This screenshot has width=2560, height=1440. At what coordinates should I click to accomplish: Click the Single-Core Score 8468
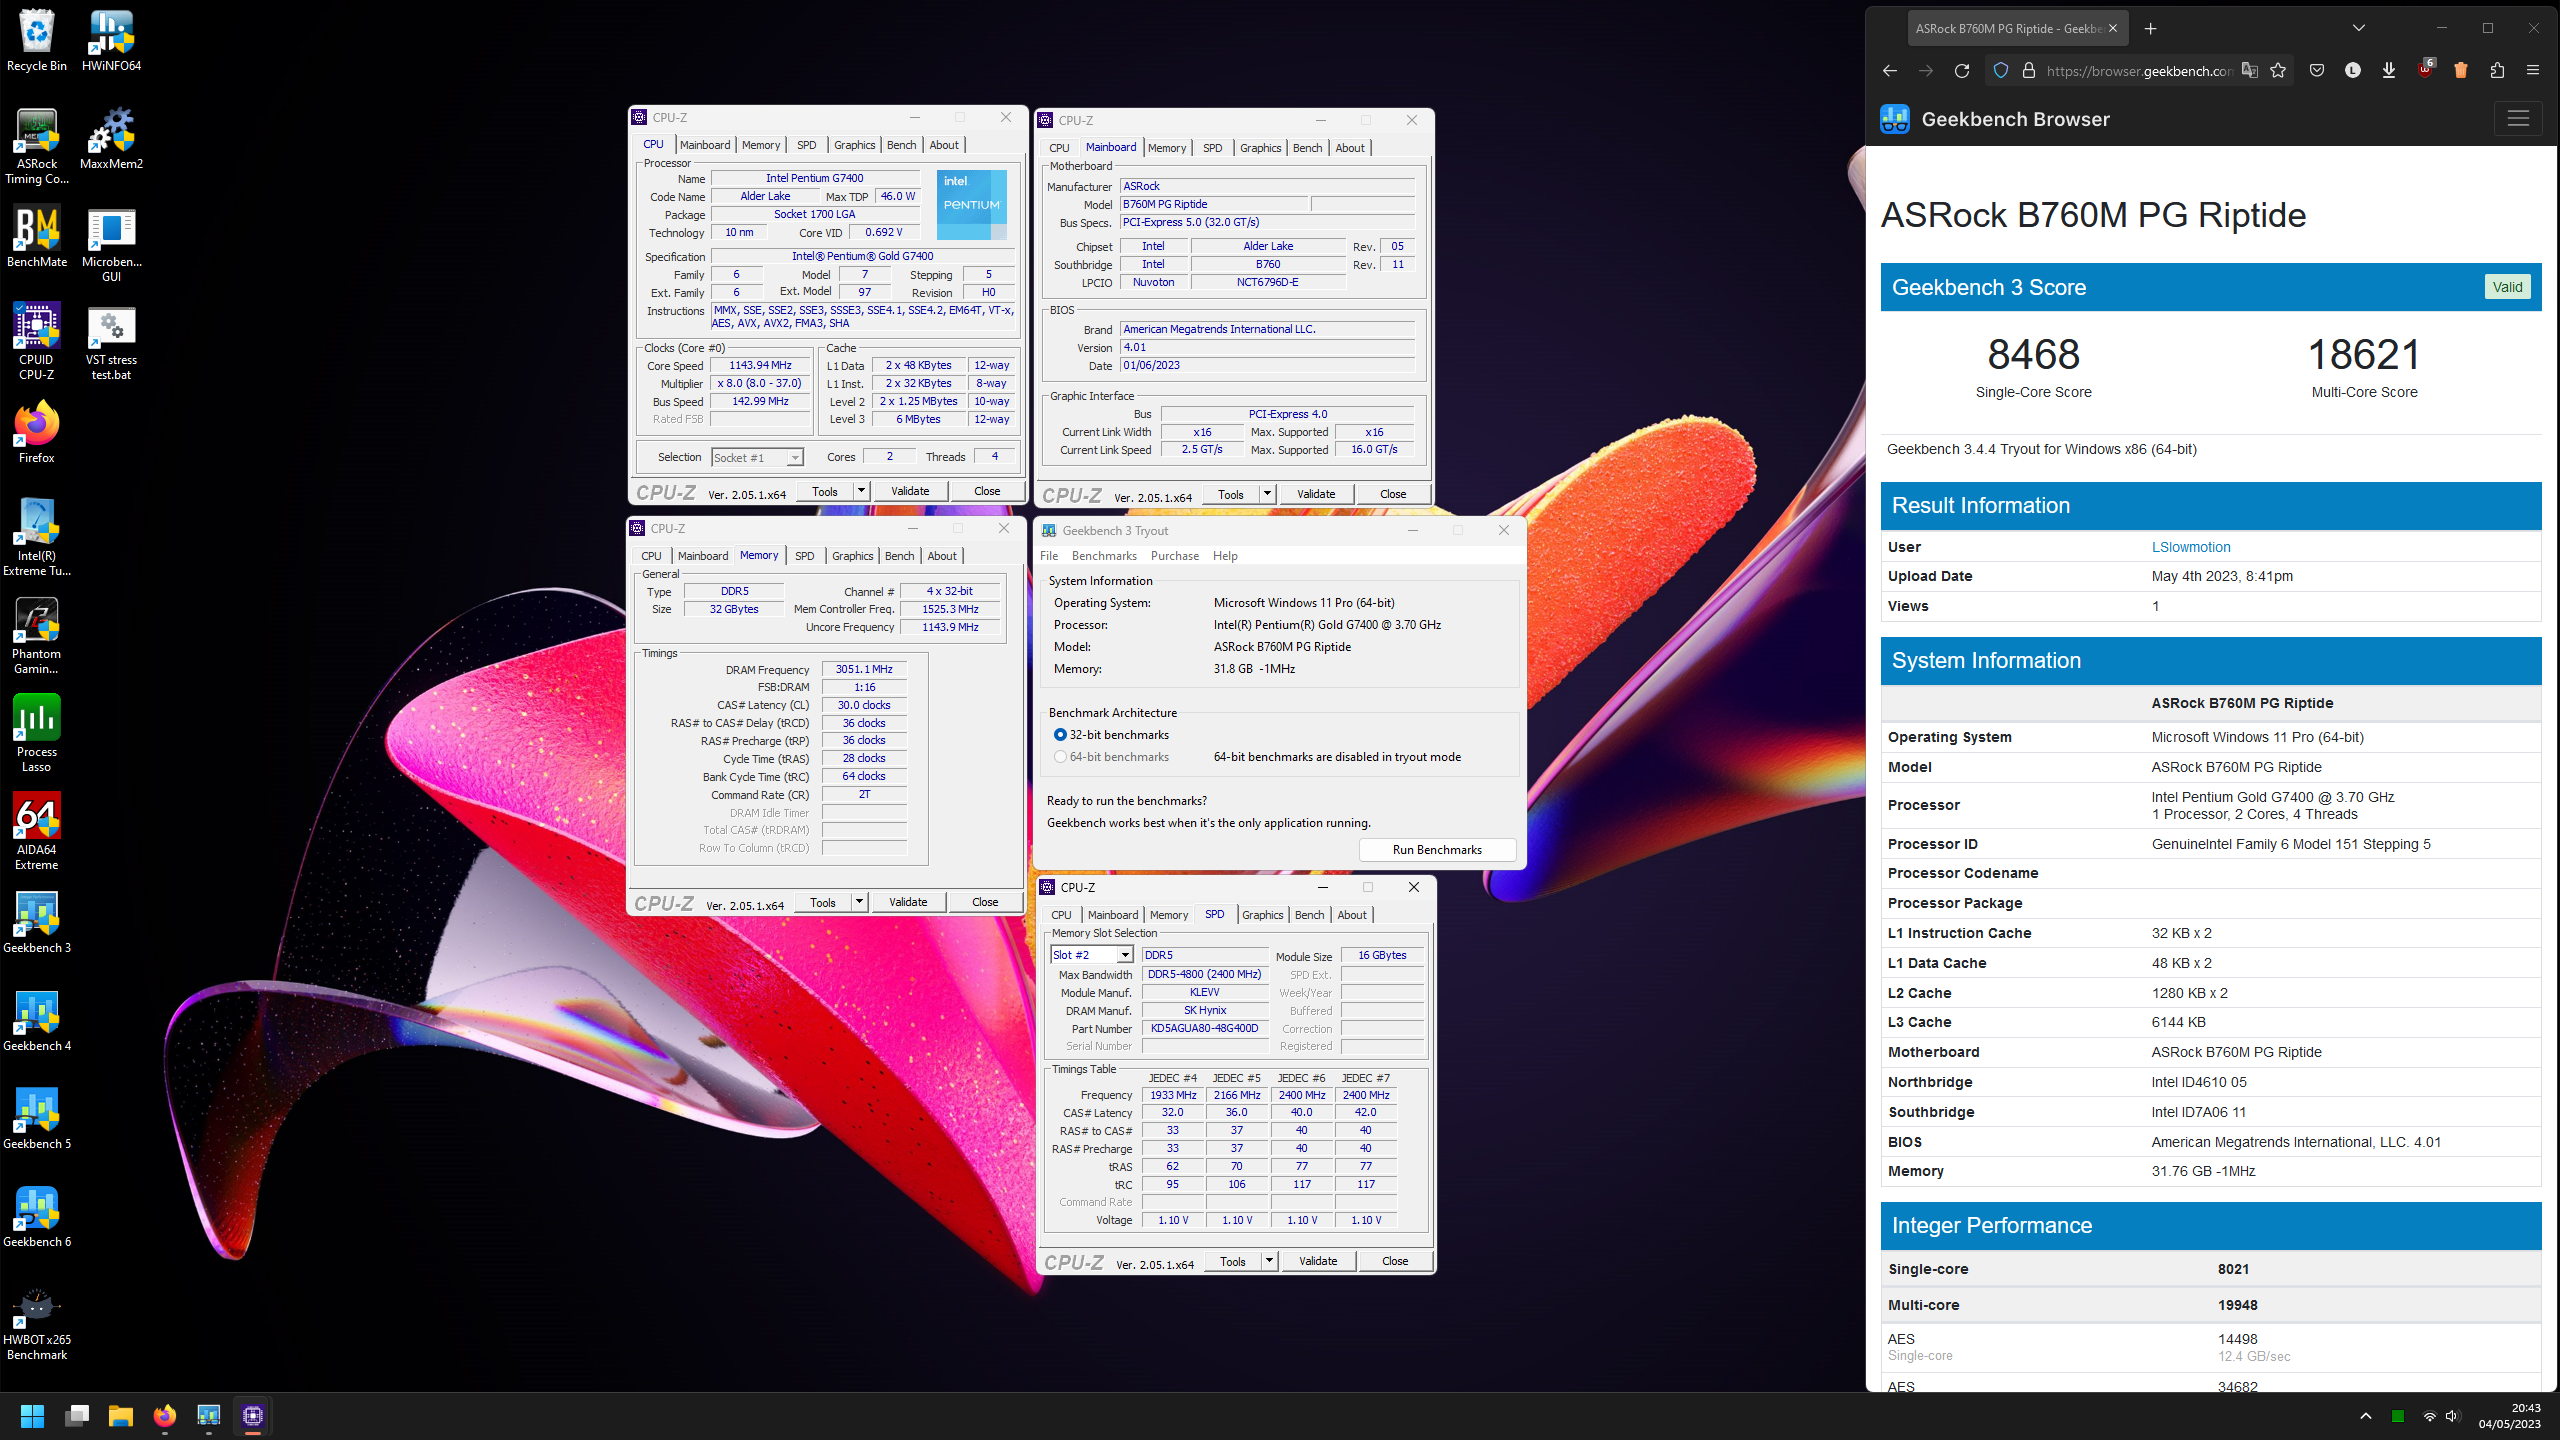point(2033,354)
